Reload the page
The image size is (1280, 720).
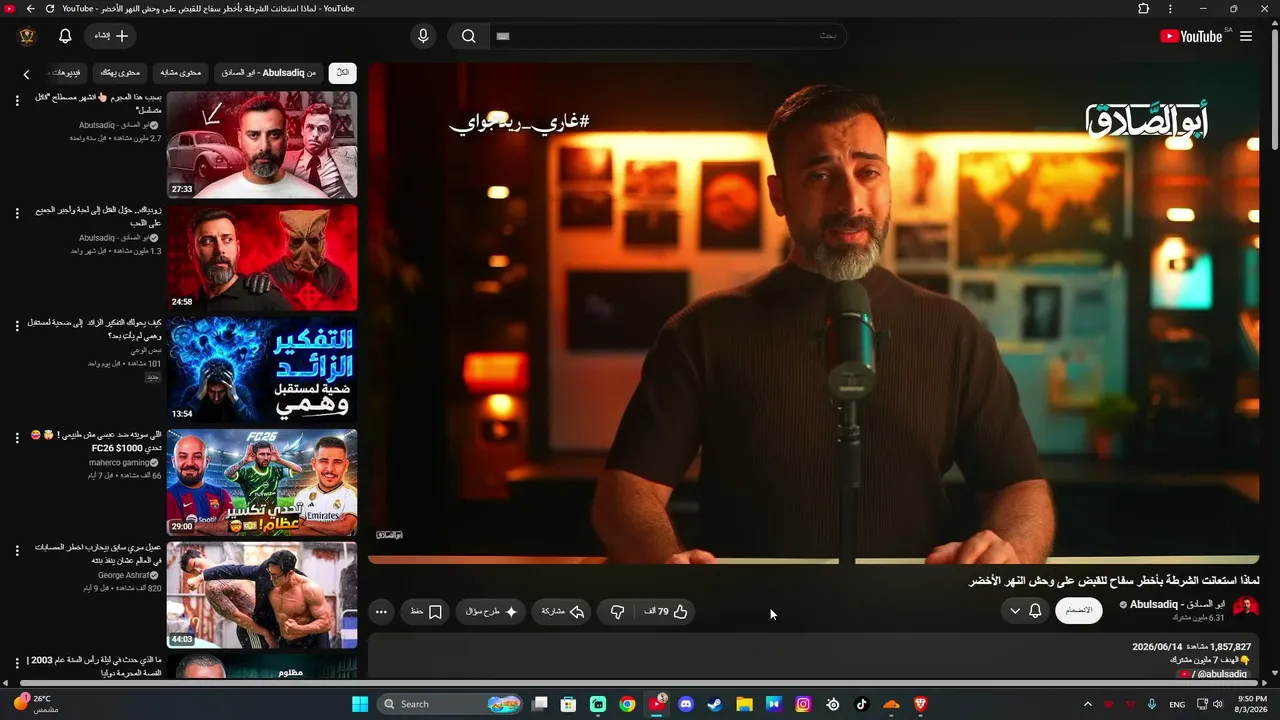tap(50, 8)
